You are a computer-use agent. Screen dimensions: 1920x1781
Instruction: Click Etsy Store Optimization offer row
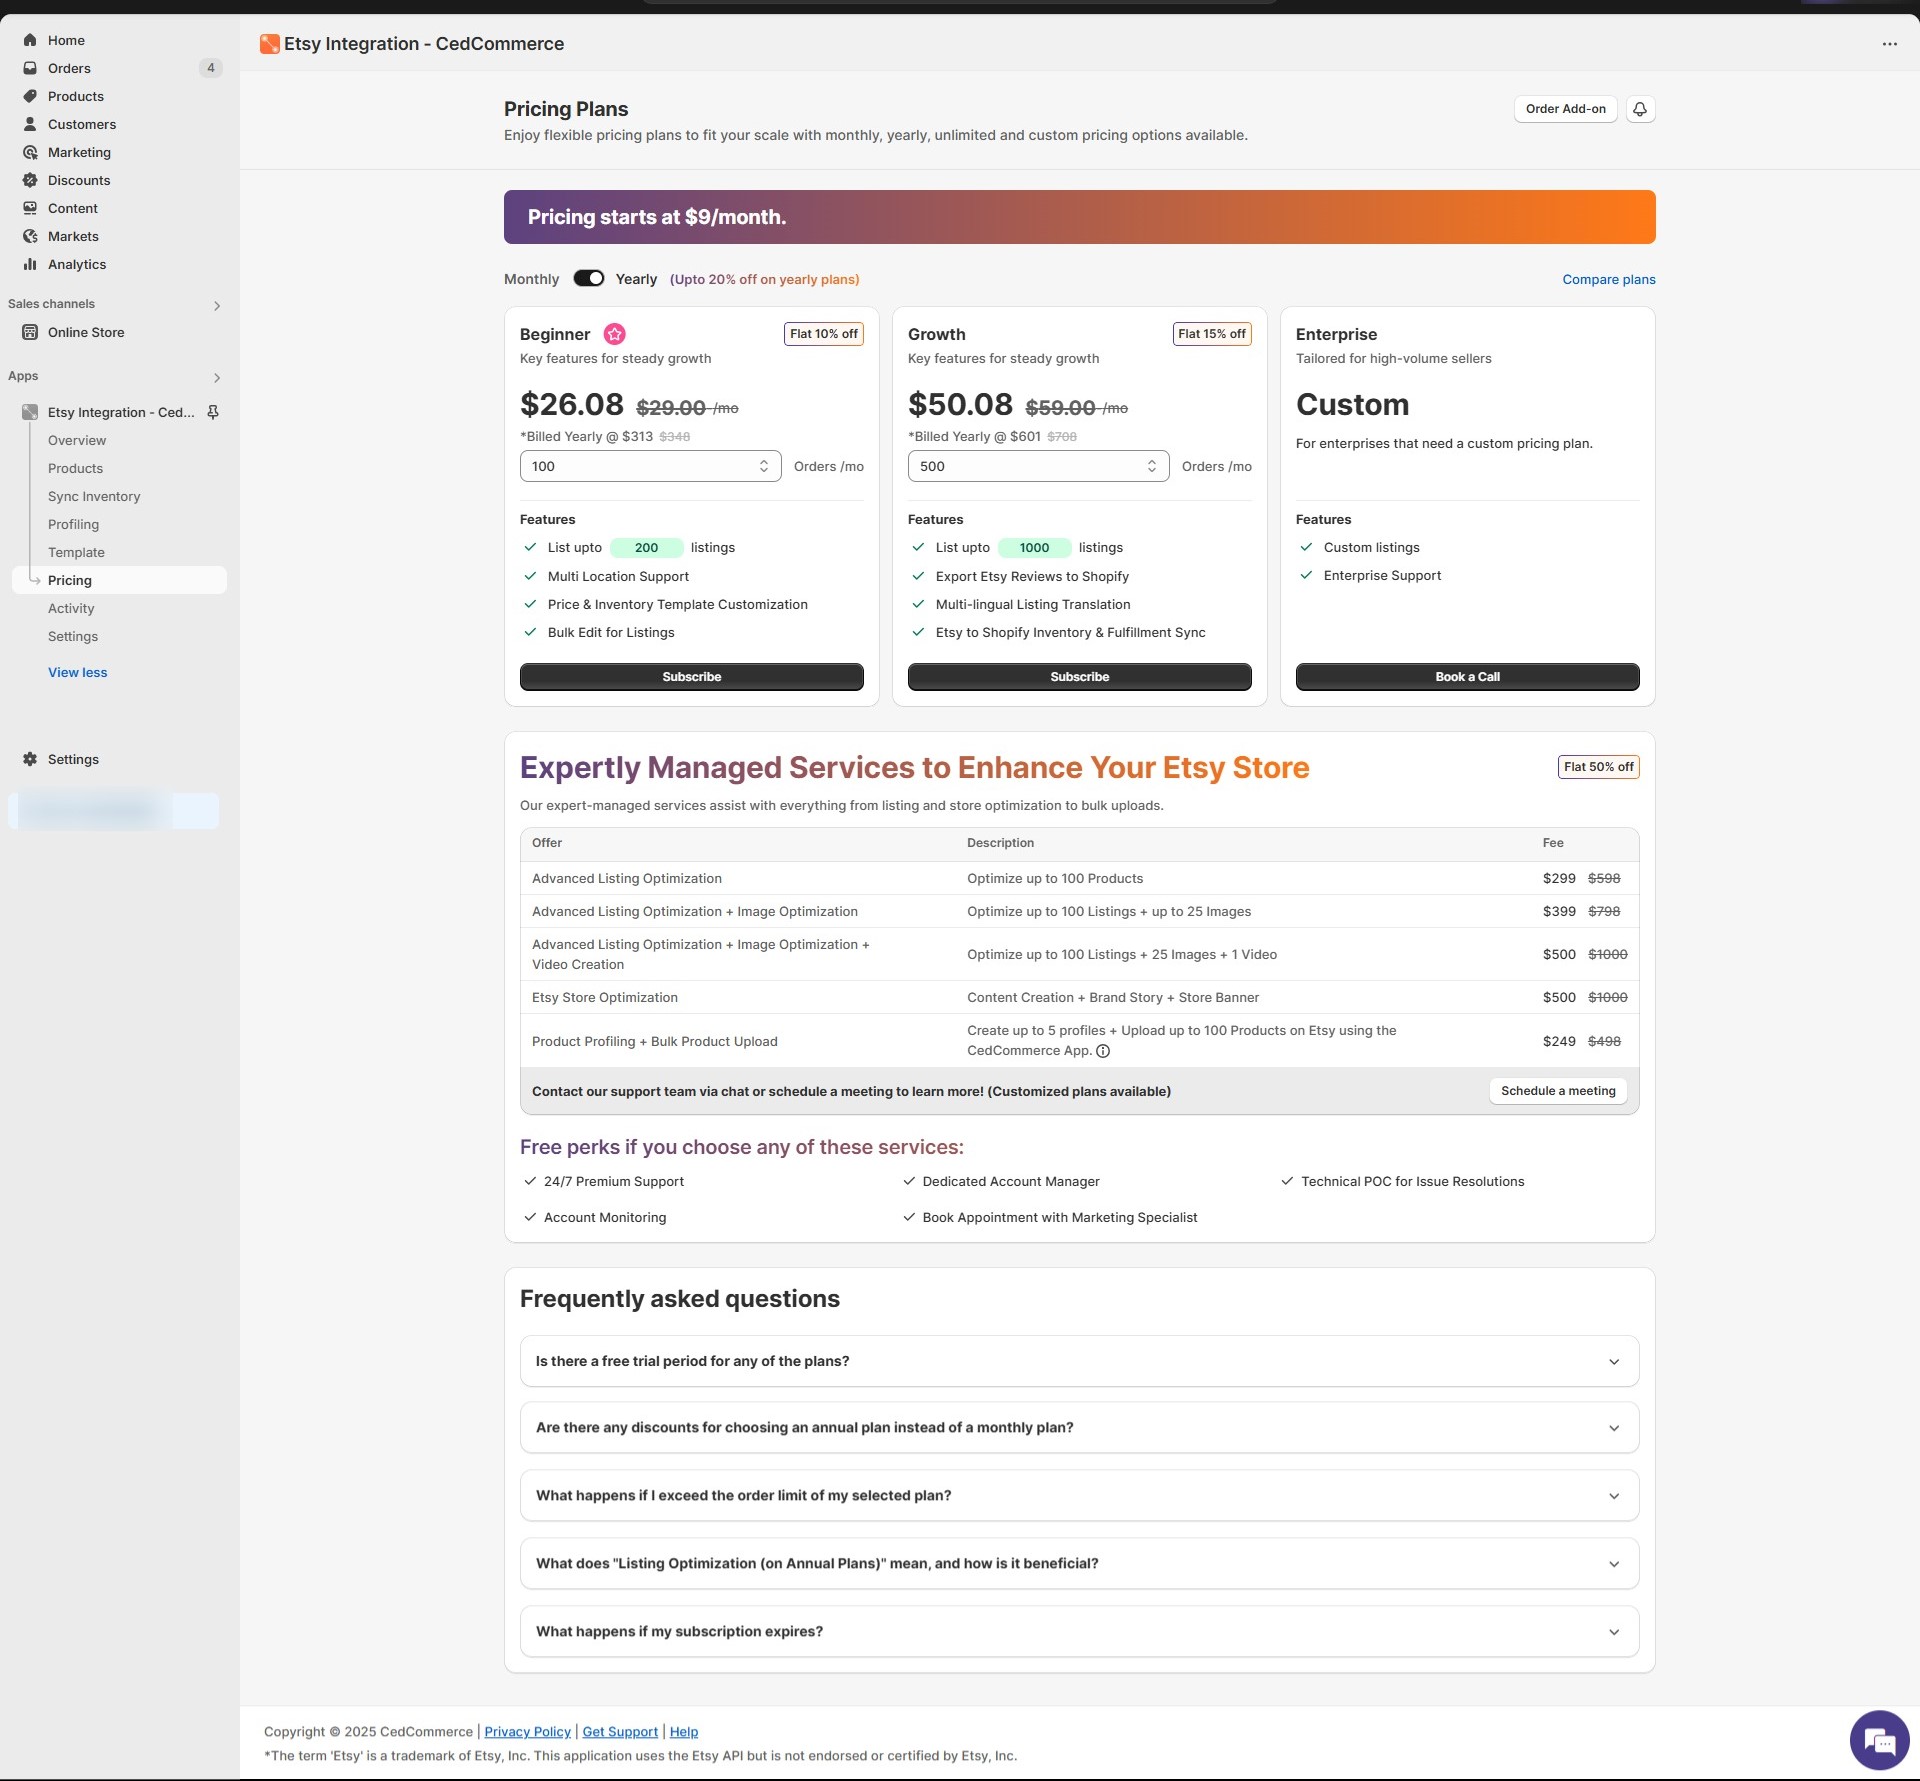1079,997
